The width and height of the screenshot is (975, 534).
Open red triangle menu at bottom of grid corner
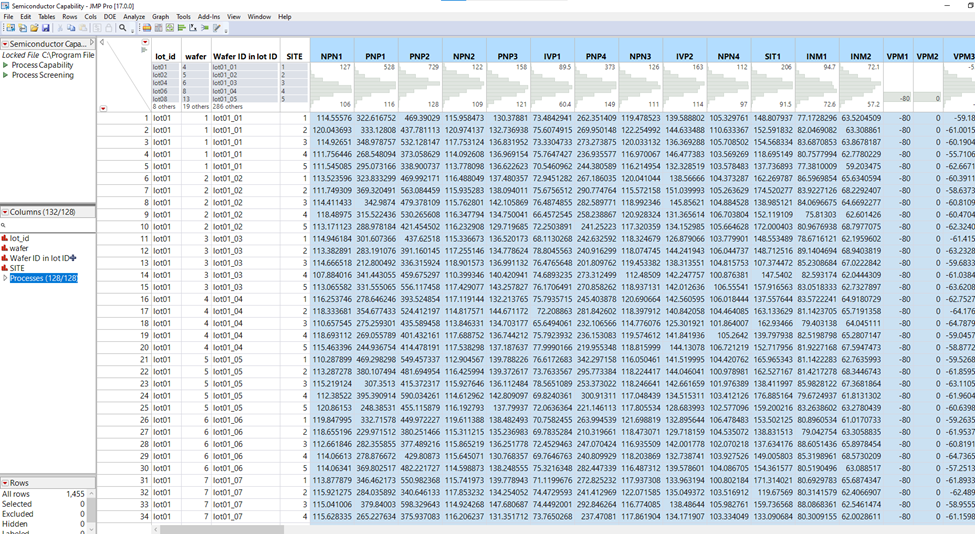(x=103, y=108)
